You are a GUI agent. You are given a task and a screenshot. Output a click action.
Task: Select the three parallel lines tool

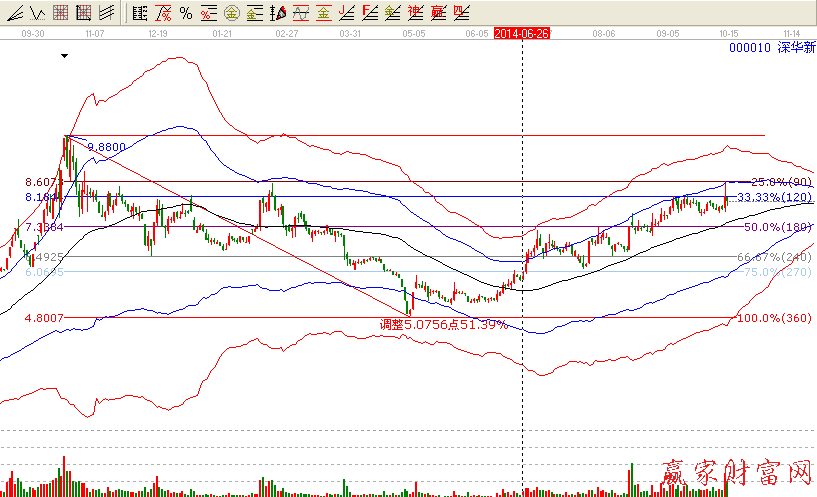point(106,13)
